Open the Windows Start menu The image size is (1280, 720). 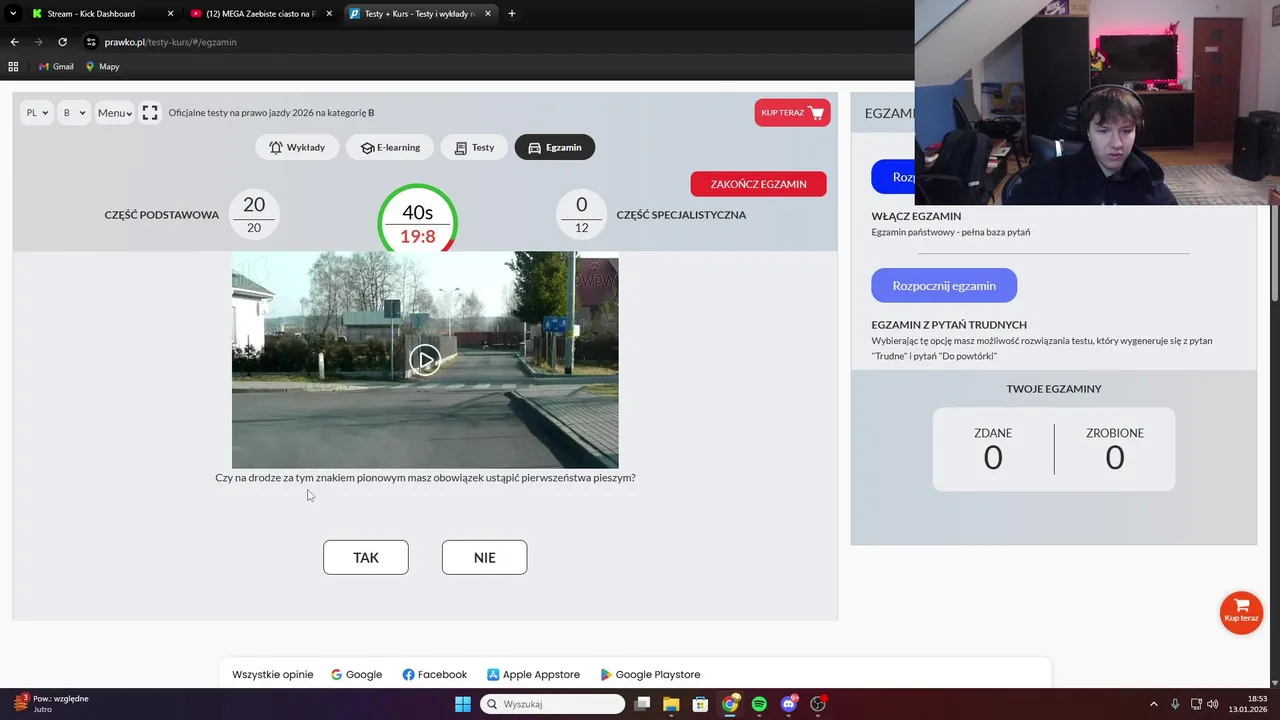click(463, 704)
